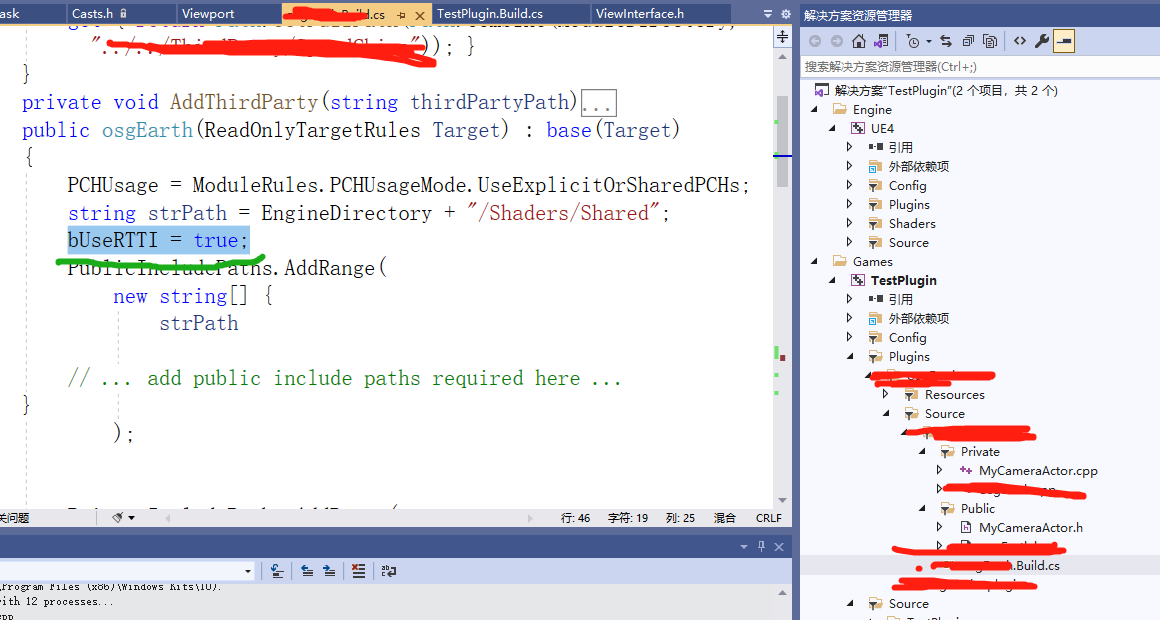Open tab overflow dropdown arrow
The width and height of the screenshot is (1160, 620).
coord(767,14)
